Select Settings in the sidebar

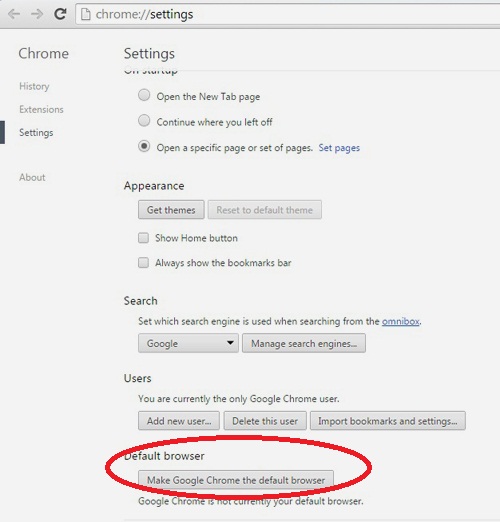36,133
